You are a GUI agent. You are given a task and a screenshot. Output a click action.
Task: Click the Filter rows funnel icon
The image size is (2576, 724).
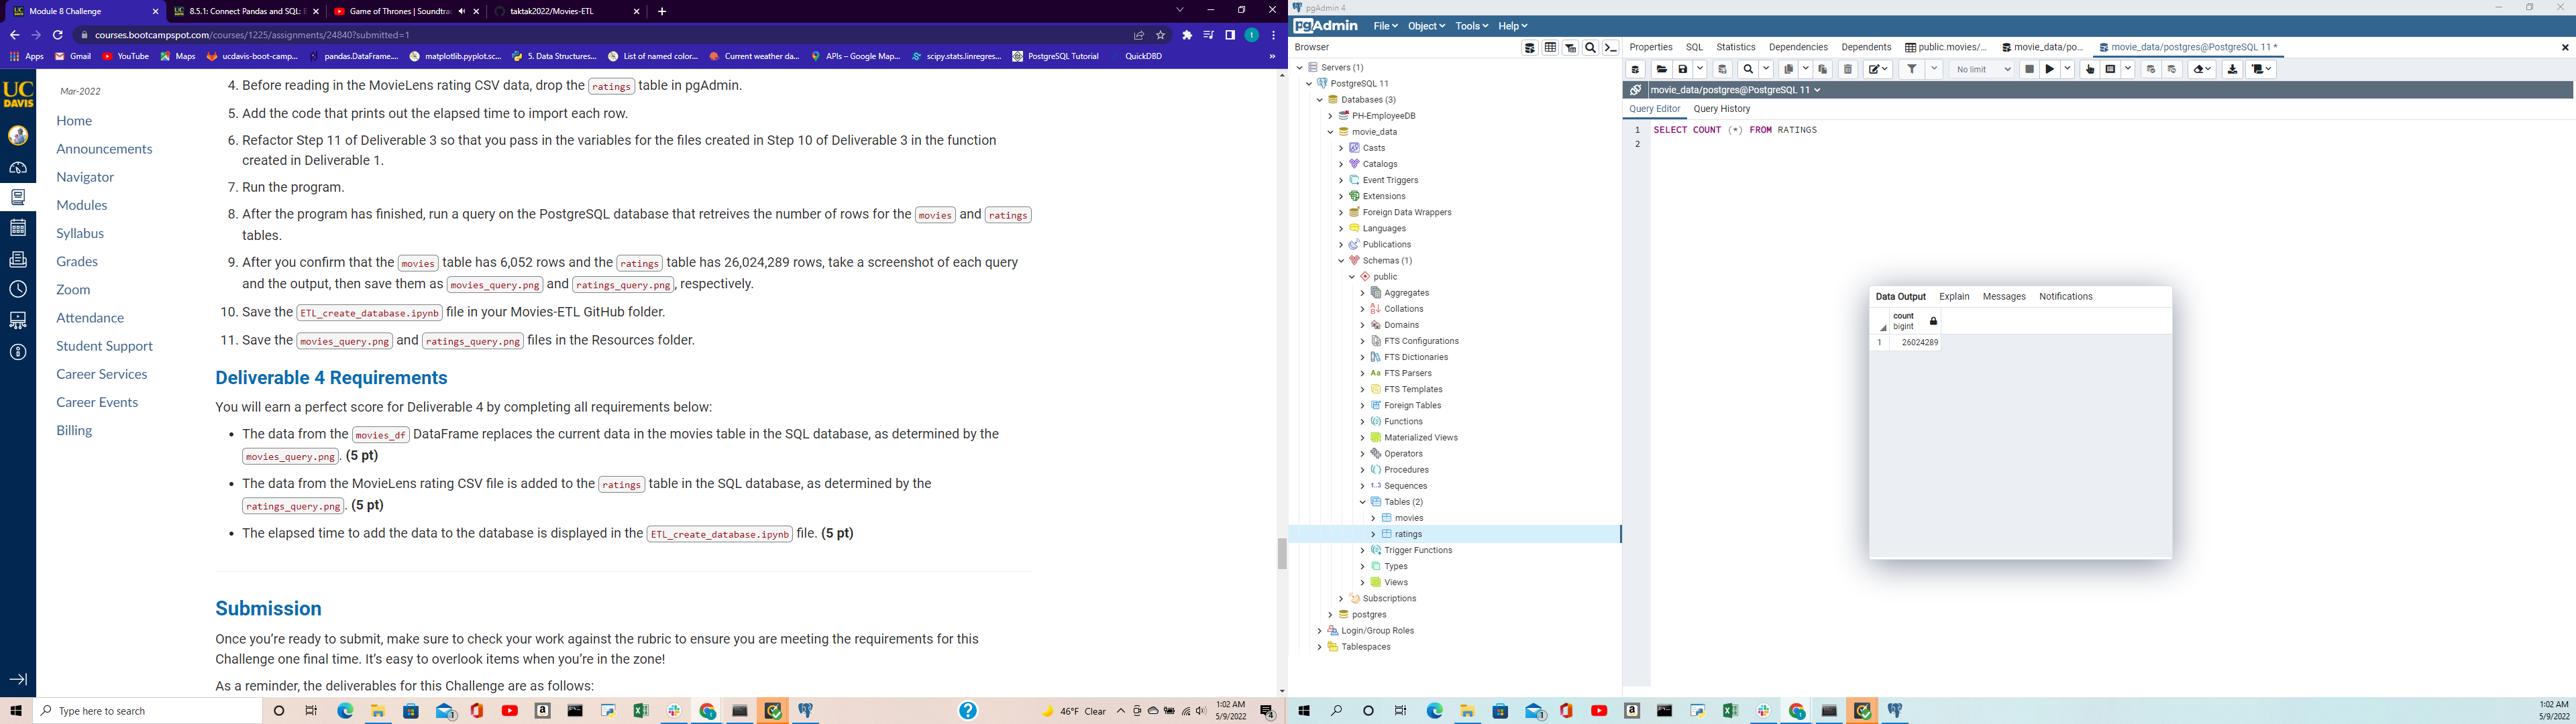pyautogui.click(x=1911, y=69)
